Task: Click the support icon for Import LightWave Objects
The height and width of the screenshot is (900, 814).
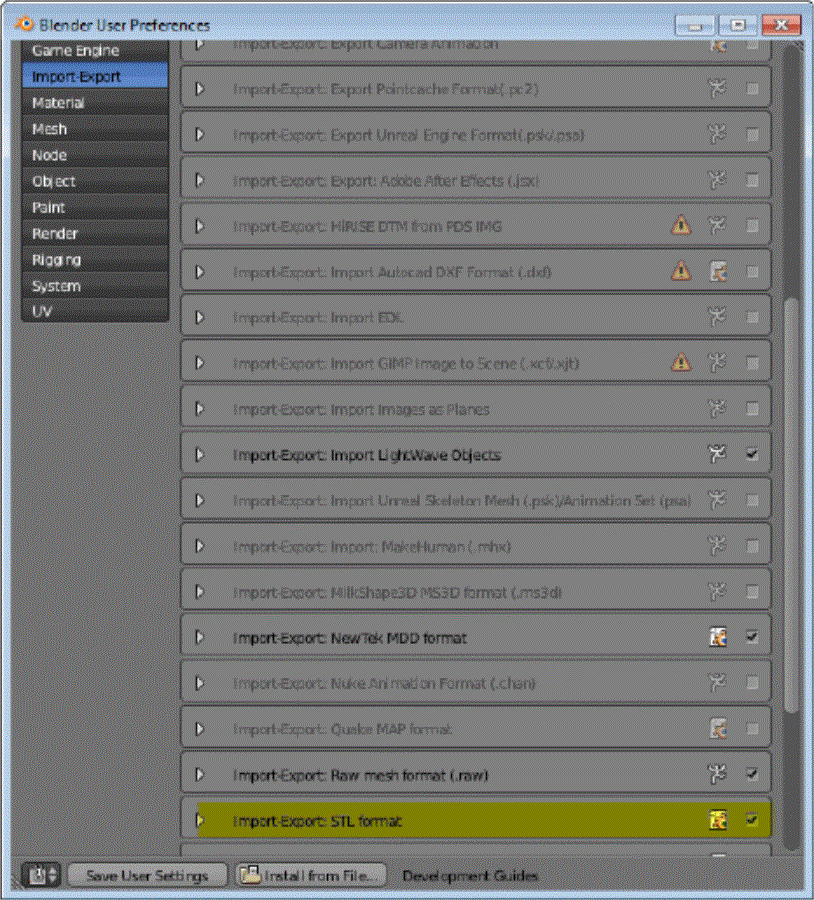Action: (x=716, y=454)
